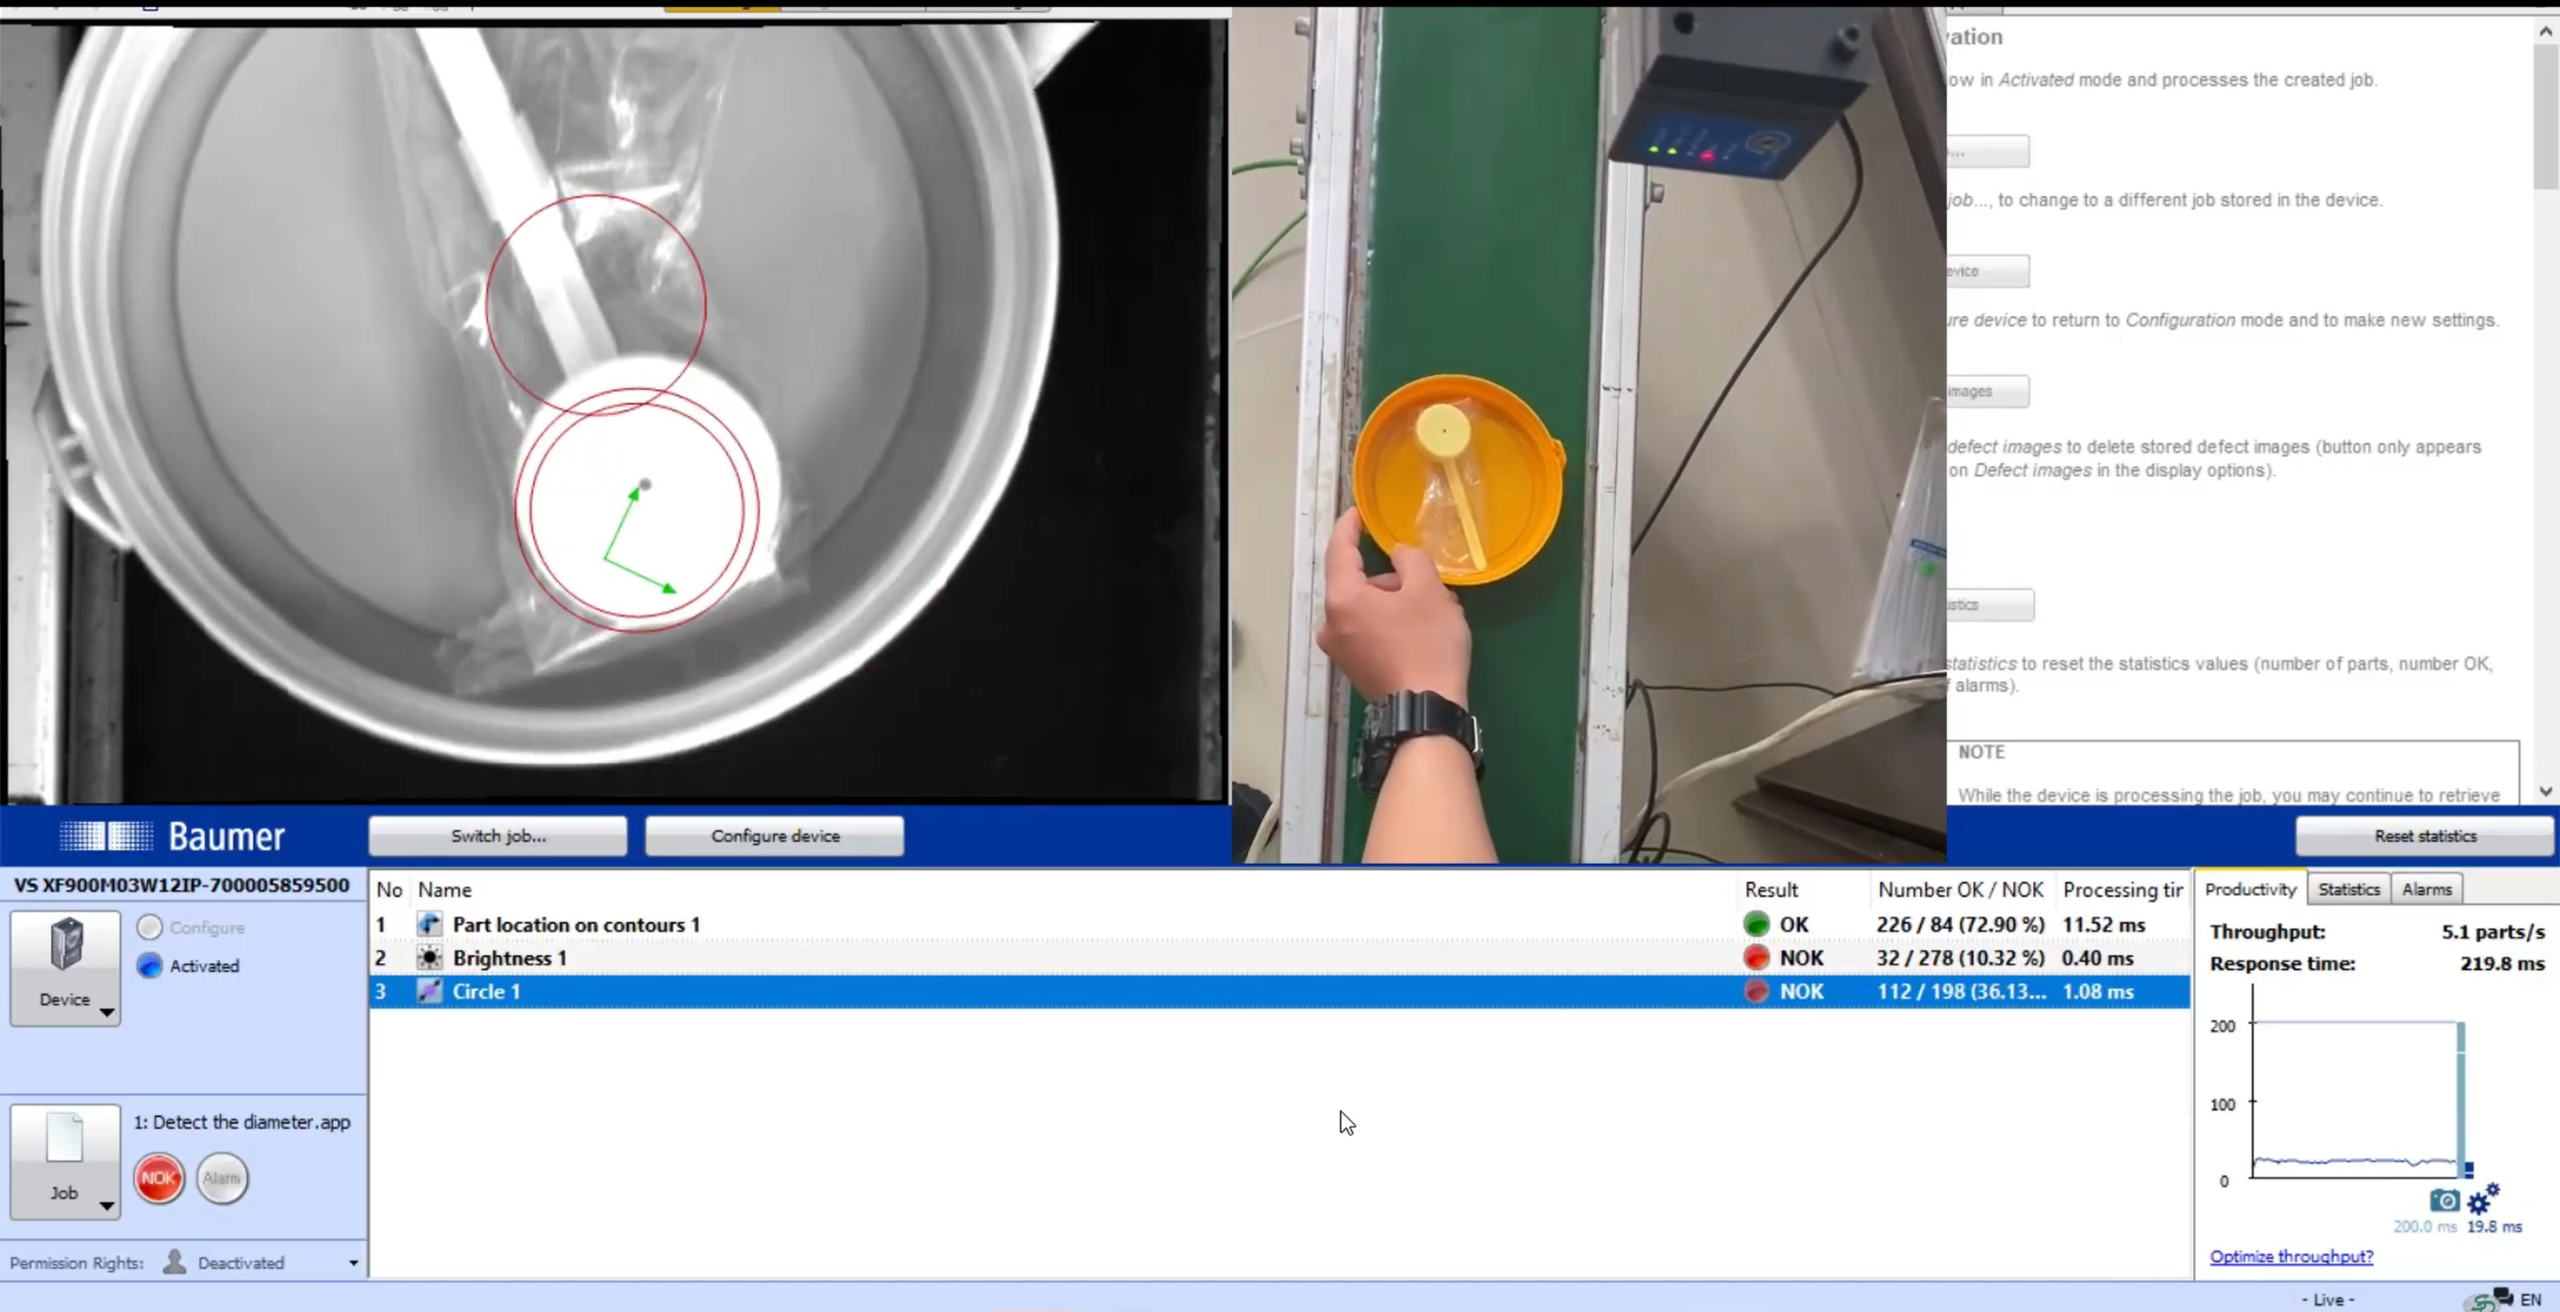Click the red NOK status indicator
Viewport: 2560px width, 1312px height.
(x=159, y=1178)
